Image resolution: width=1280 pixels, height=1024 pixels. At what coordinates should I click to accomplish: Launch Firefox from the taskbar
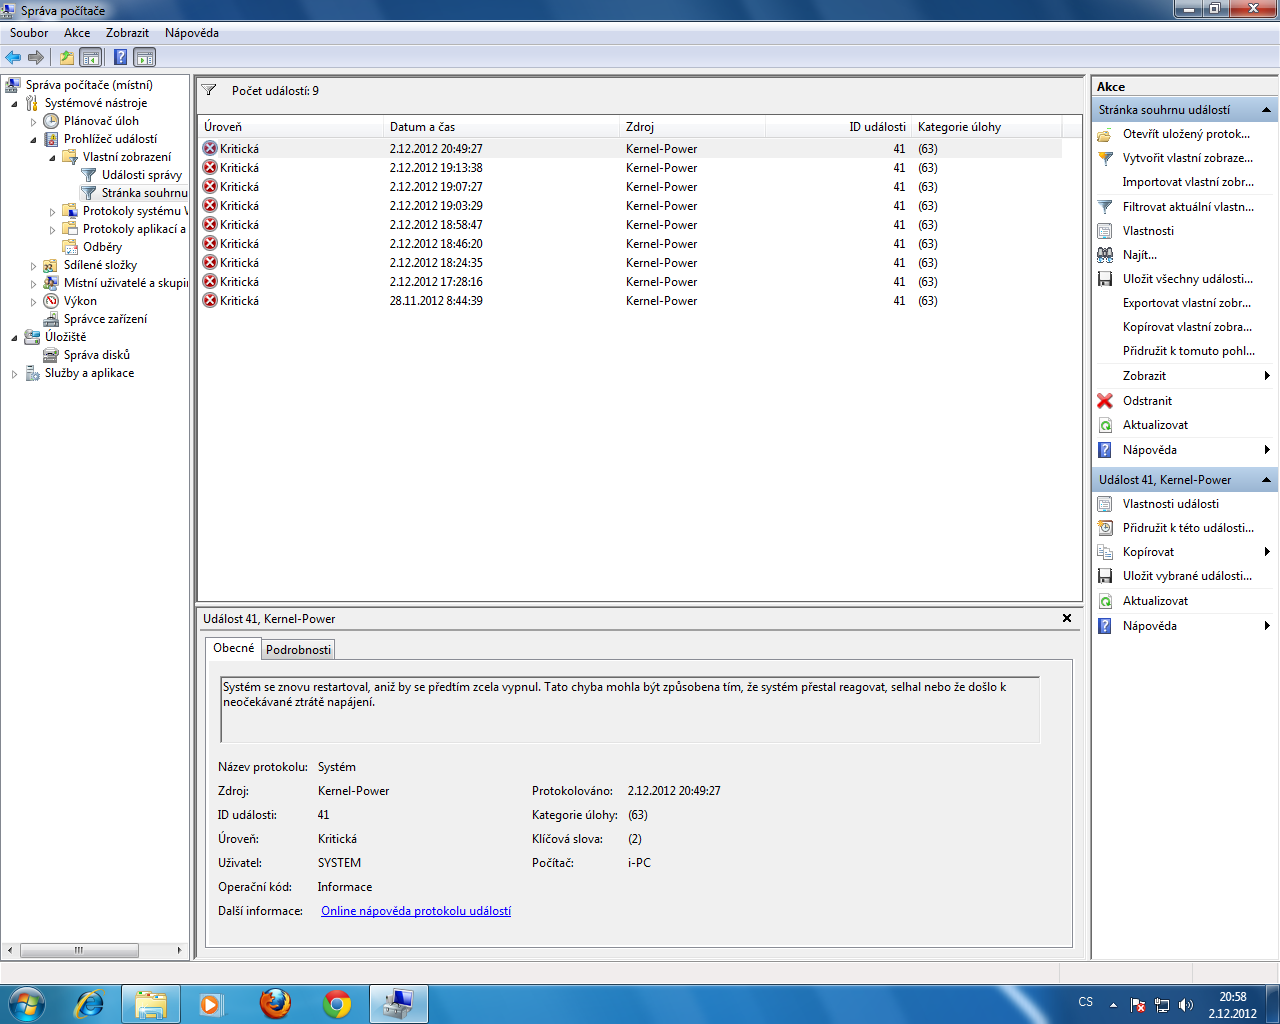[275, 1003]
